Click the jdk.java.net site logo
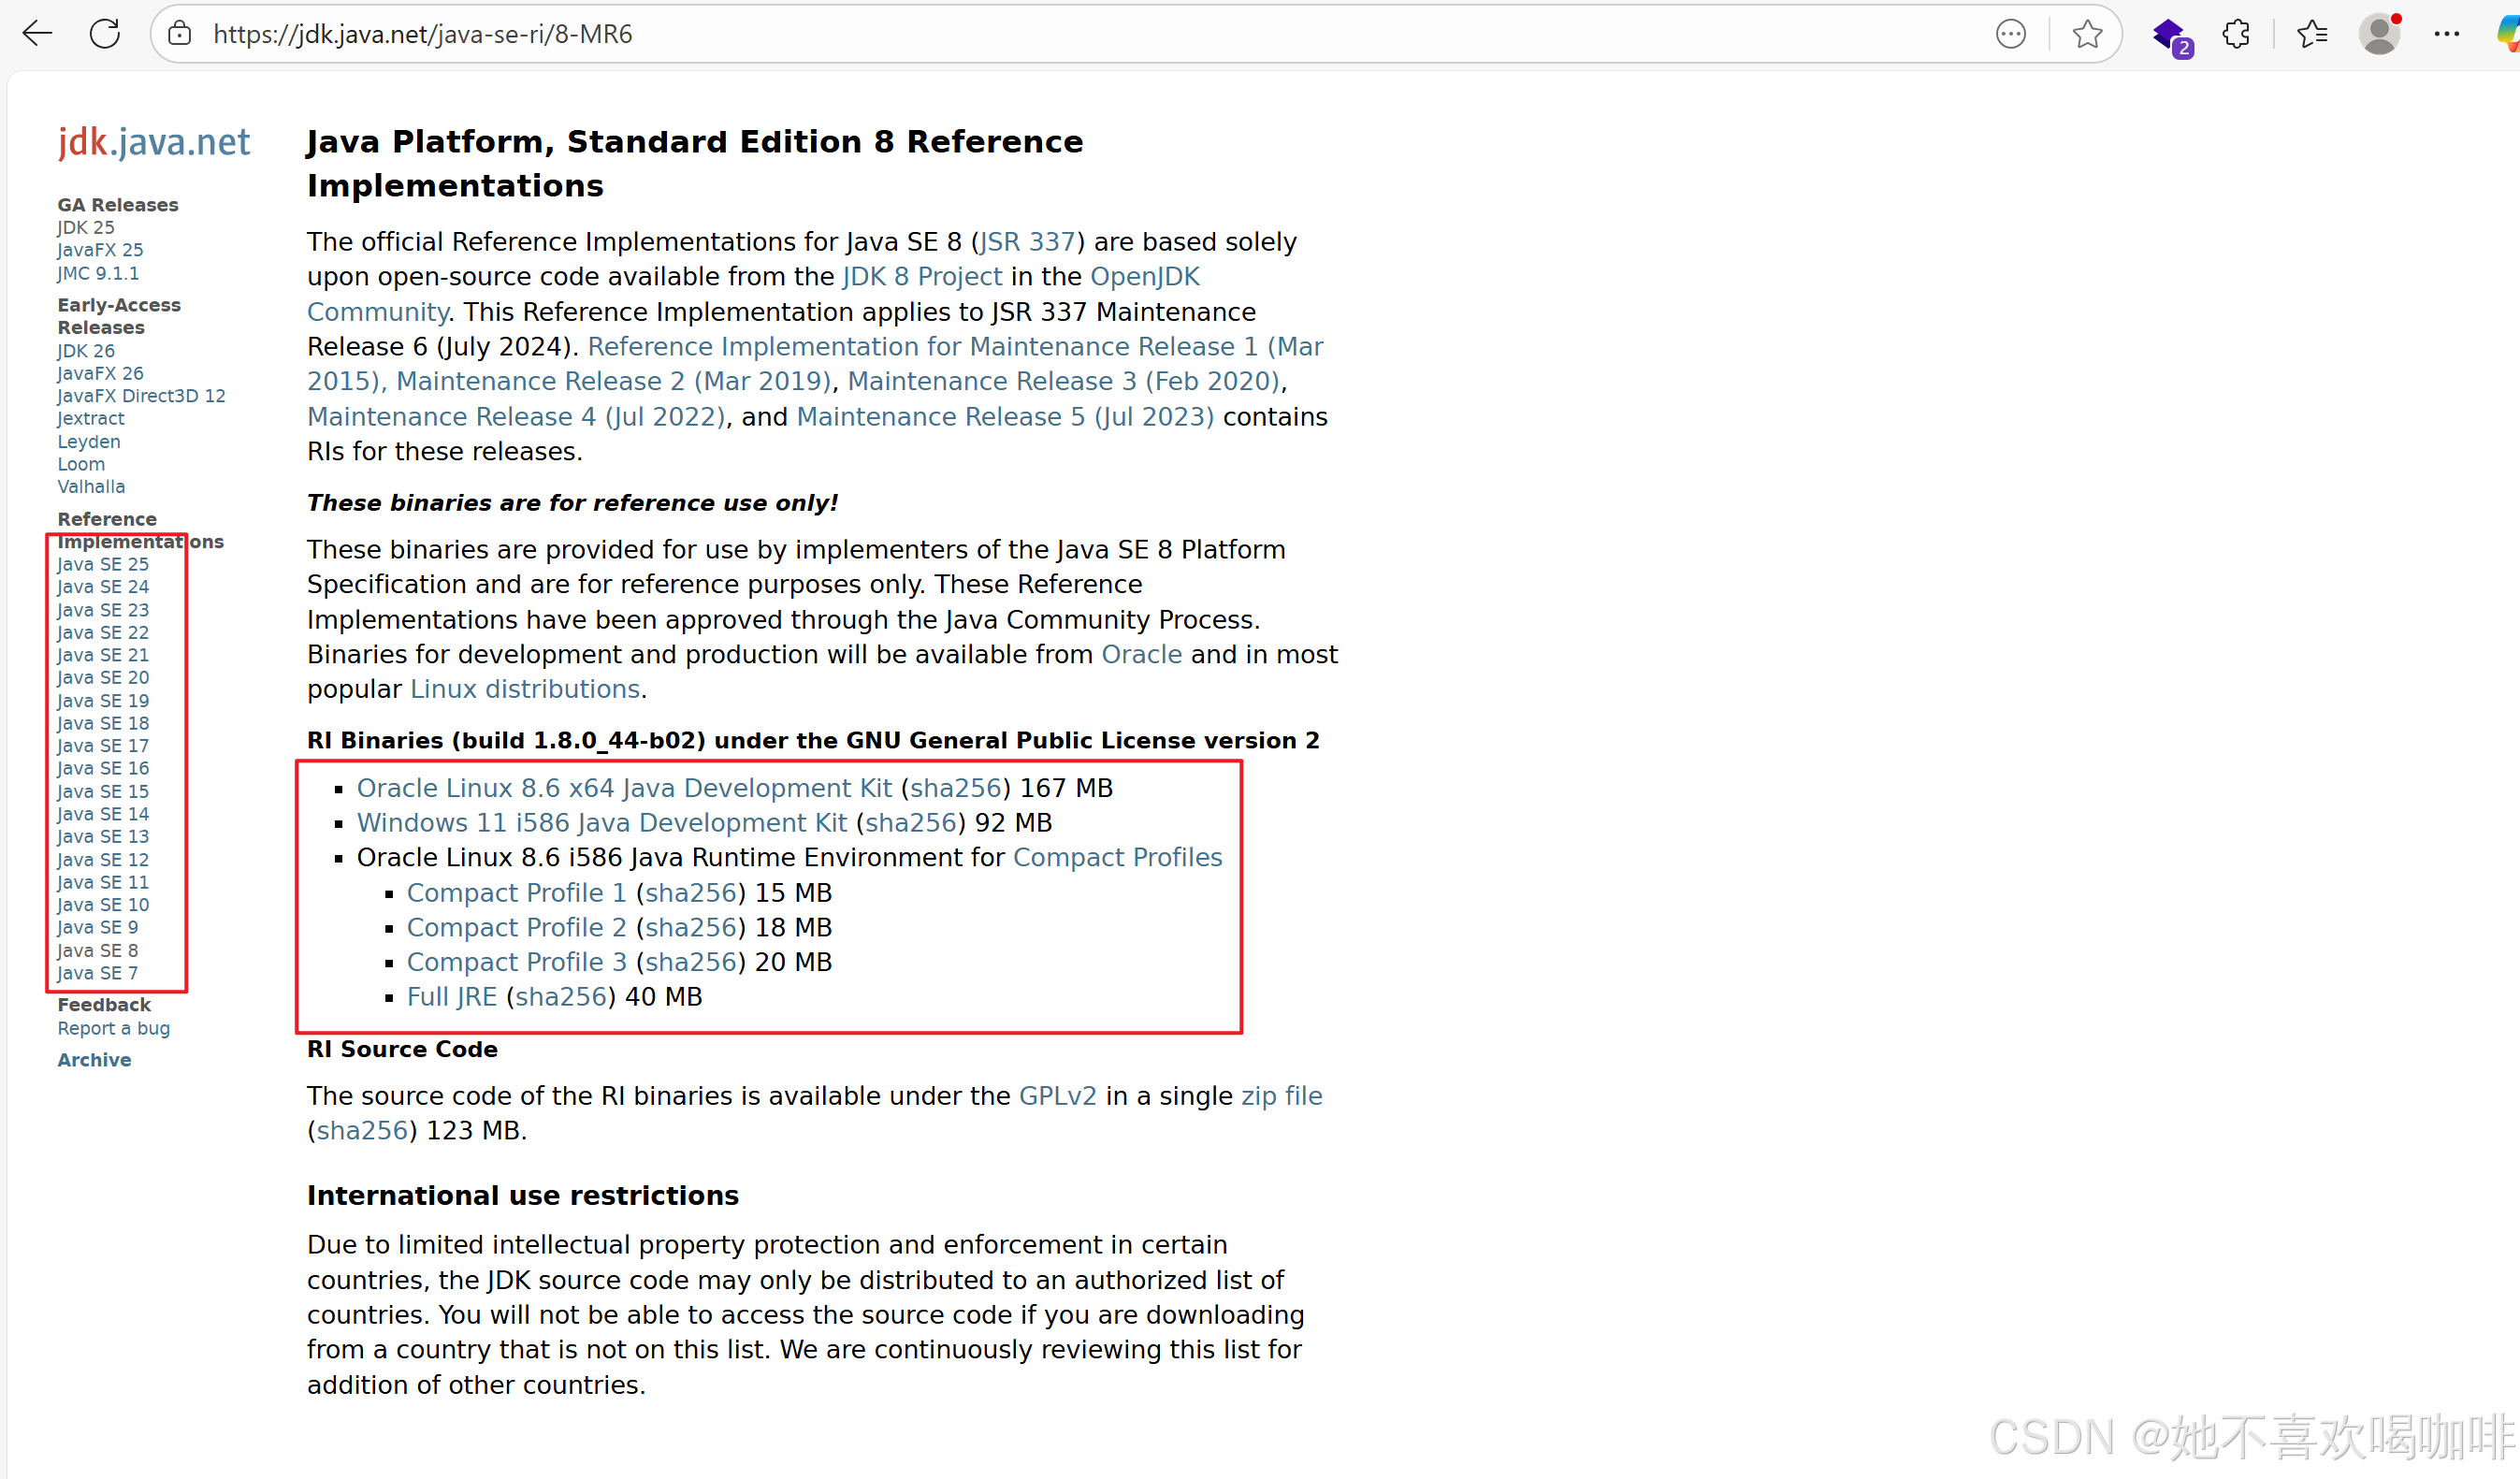This screenshot has height=1479, width=2520. pyautogui.click(x=154, y=142)
